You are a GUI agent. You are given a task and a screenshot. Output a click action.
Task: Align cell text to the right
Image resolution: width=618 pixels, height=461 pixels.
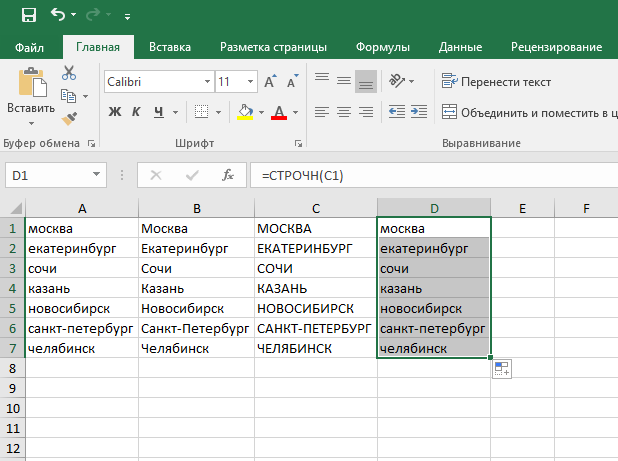(366, 112)
